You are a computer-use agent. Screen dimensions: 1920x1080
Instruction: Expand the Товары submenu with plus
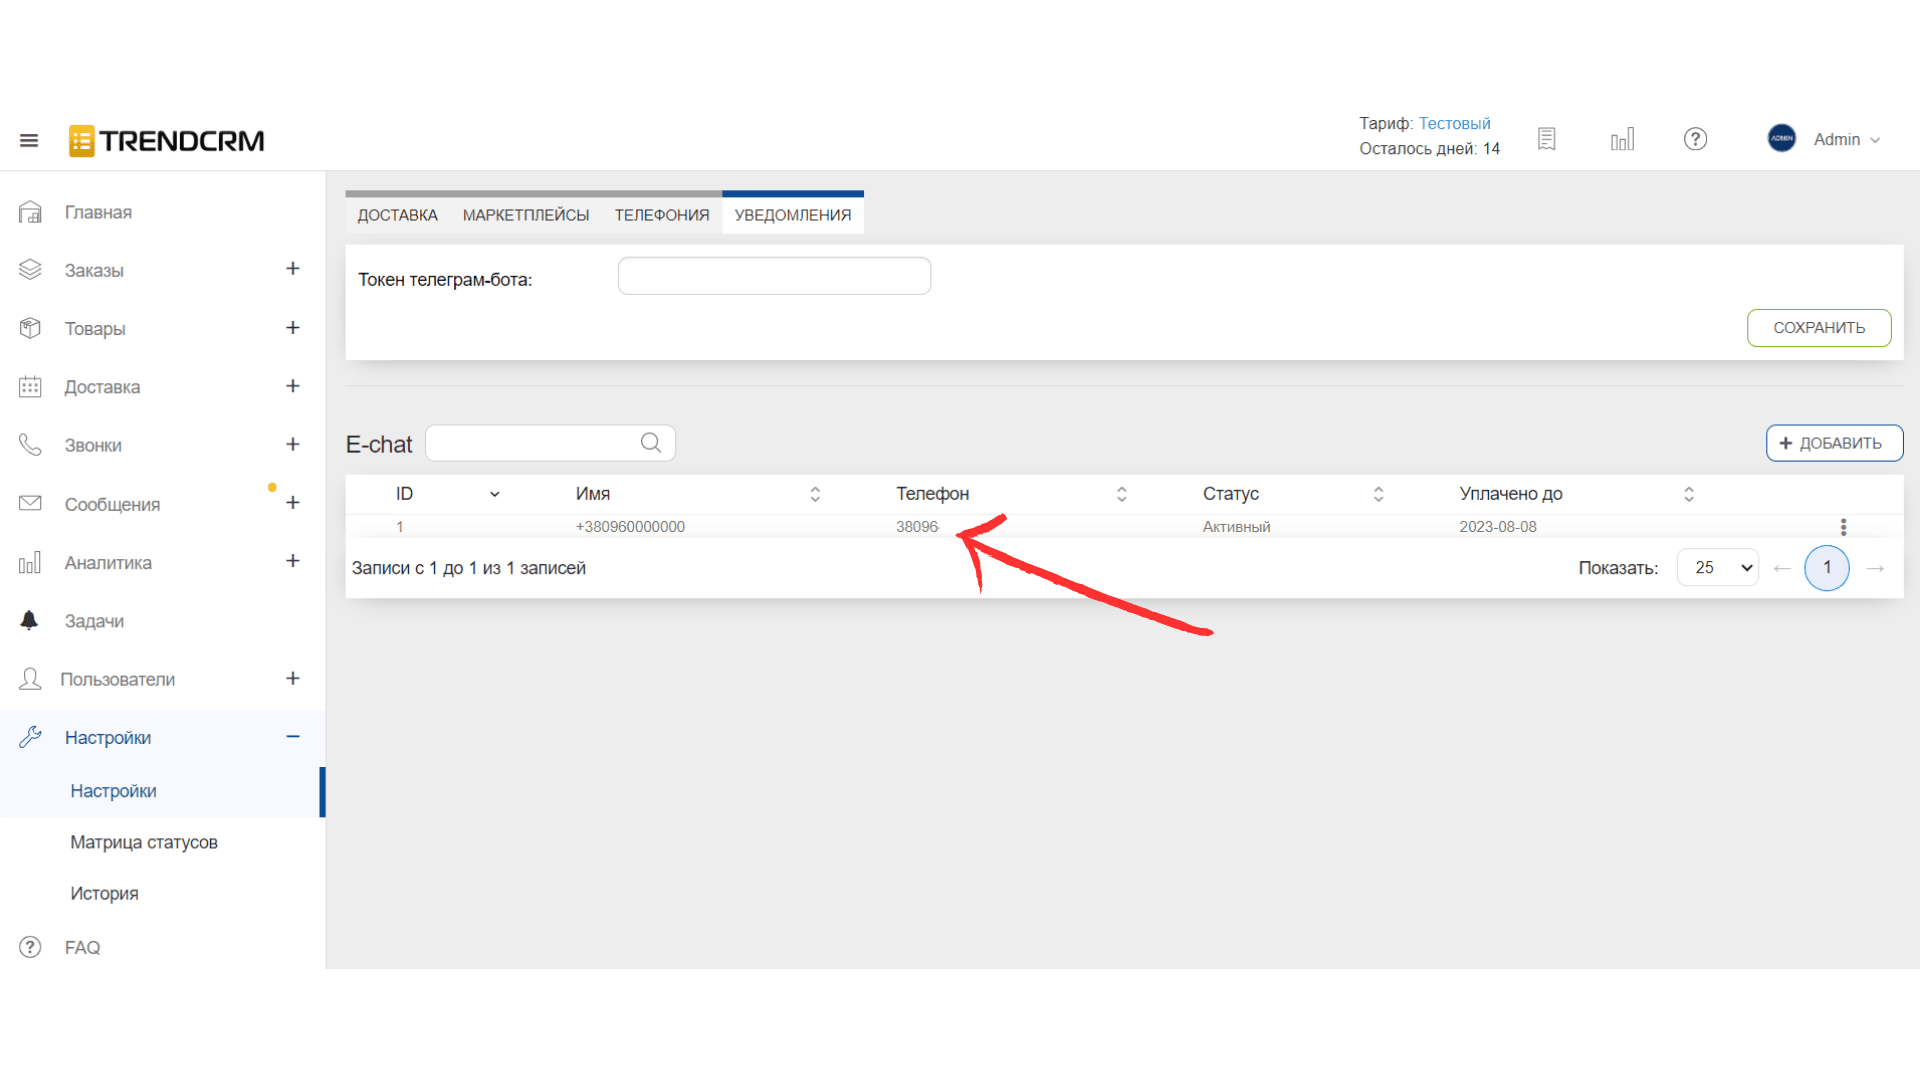click(x=293, y=328)
